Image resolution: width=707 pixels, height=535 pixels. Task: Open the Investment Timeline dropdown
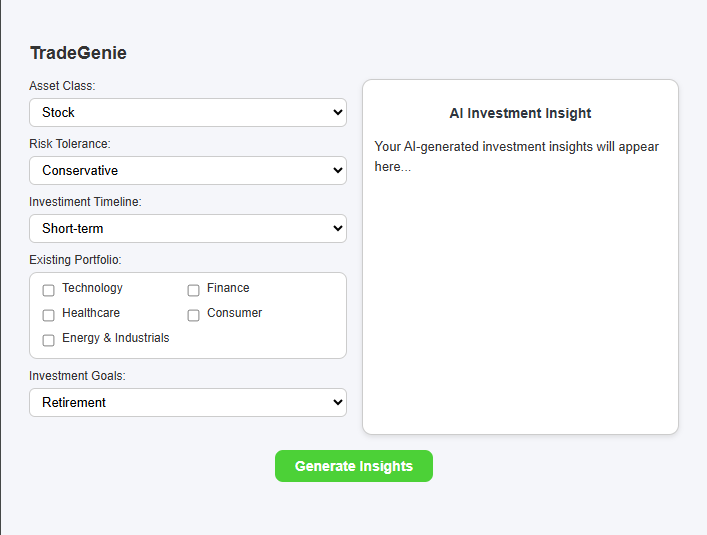point(188,229)
